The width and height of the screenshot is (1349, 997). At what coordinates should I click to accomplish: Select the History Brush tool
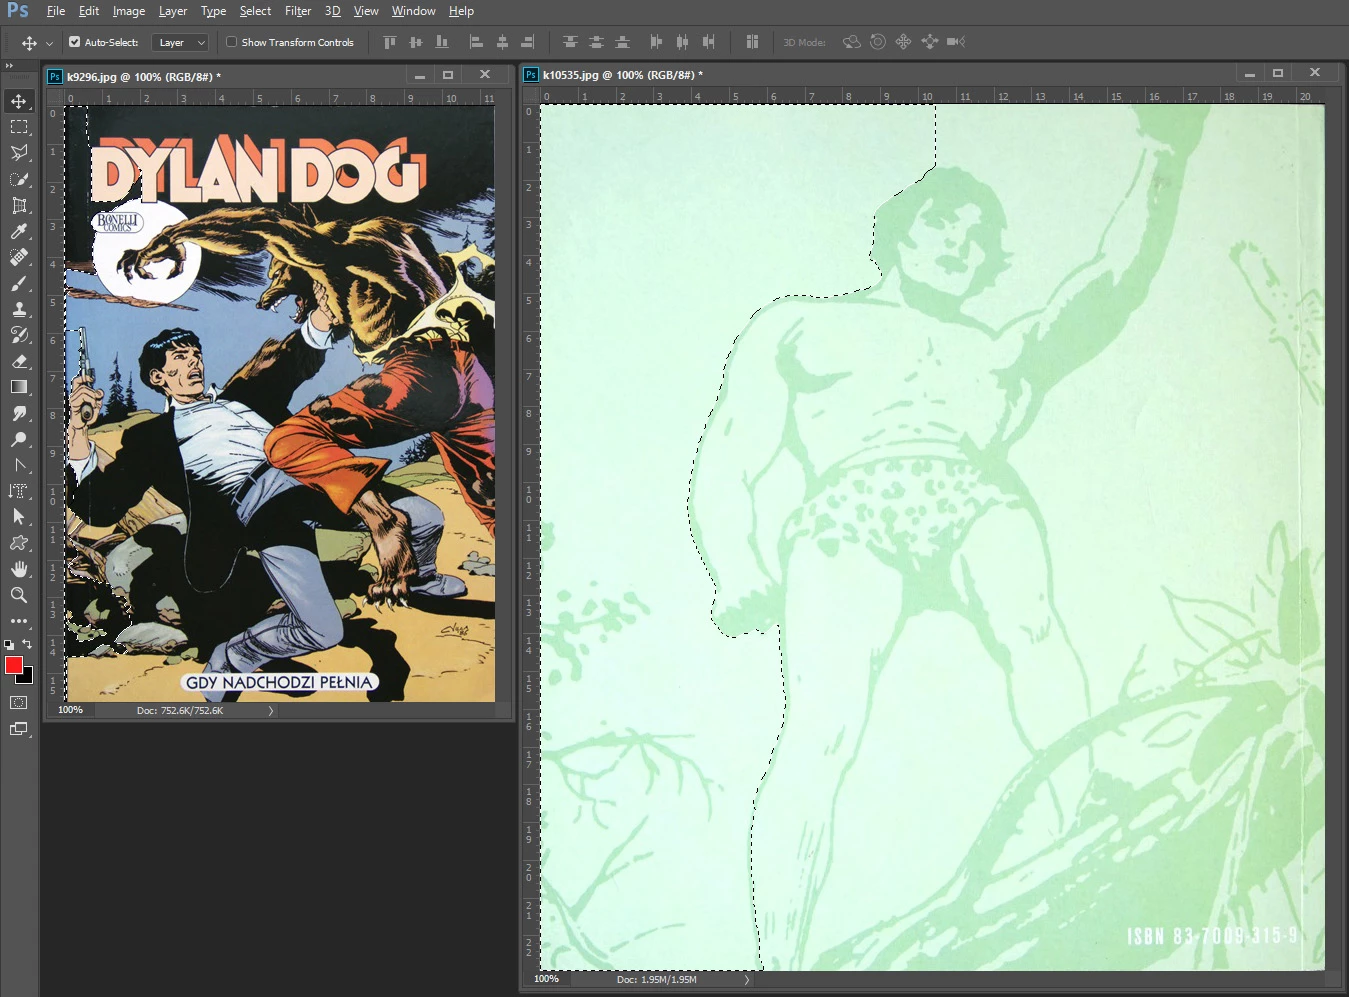pos(19,335)
